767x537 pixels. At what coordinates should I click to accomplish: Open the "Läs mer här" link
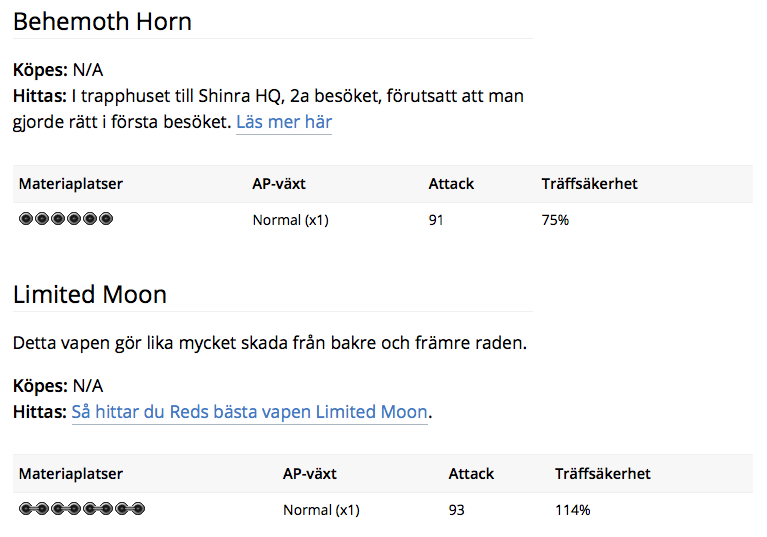point(284,122)
